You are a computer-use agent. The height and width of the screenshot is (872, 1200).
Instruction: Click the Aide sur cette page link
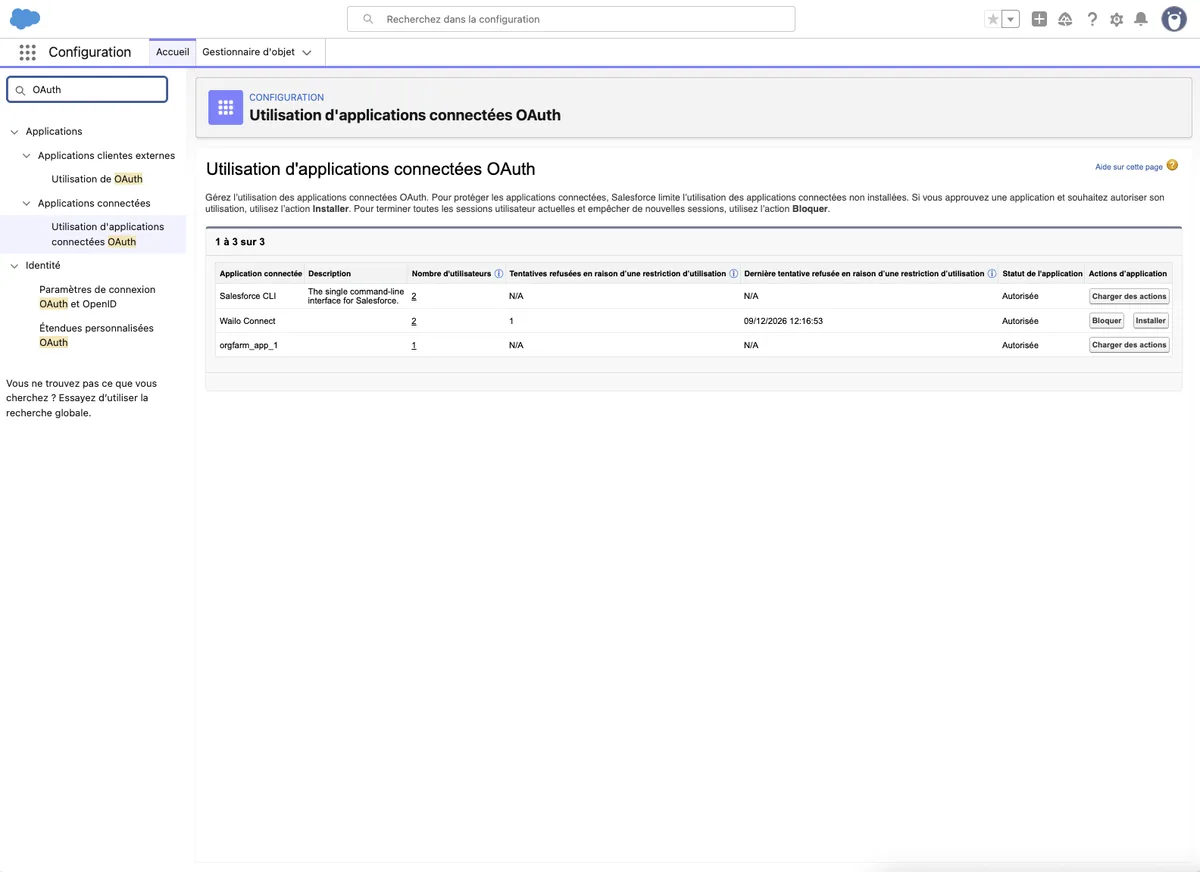[x=1129, y=167]
